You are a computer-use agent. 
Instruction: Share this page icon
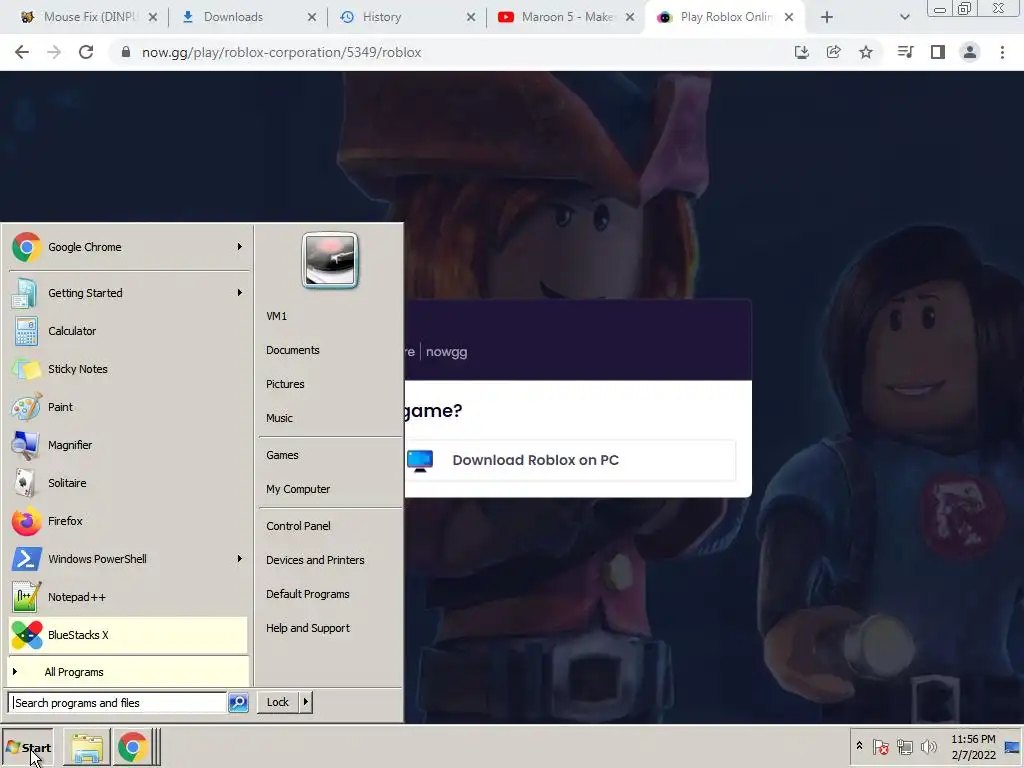tap(833, 52)
